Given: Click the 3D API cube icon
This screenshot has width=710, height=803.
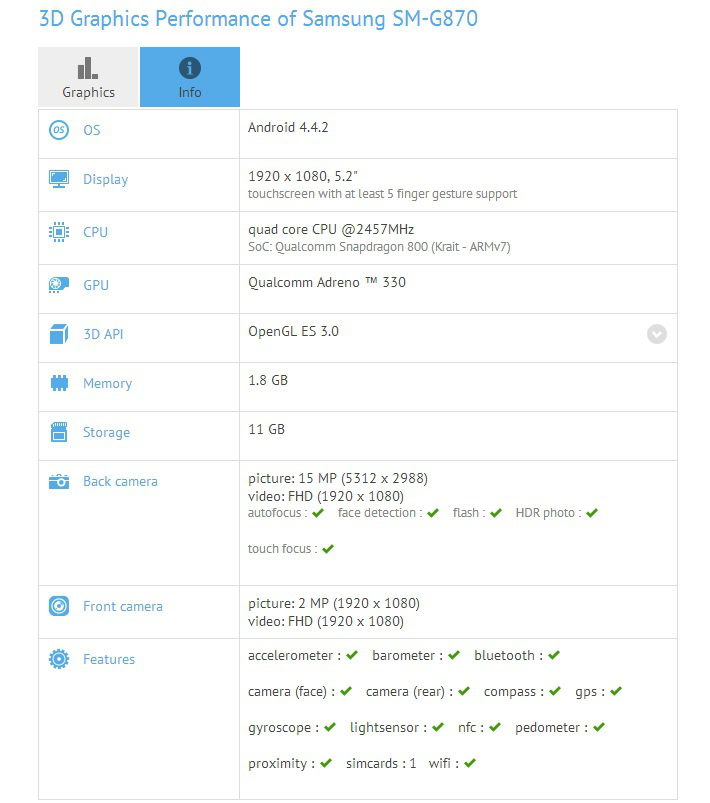Looking at the screenshot, I should pyautogui.click(x=59, y=334).
